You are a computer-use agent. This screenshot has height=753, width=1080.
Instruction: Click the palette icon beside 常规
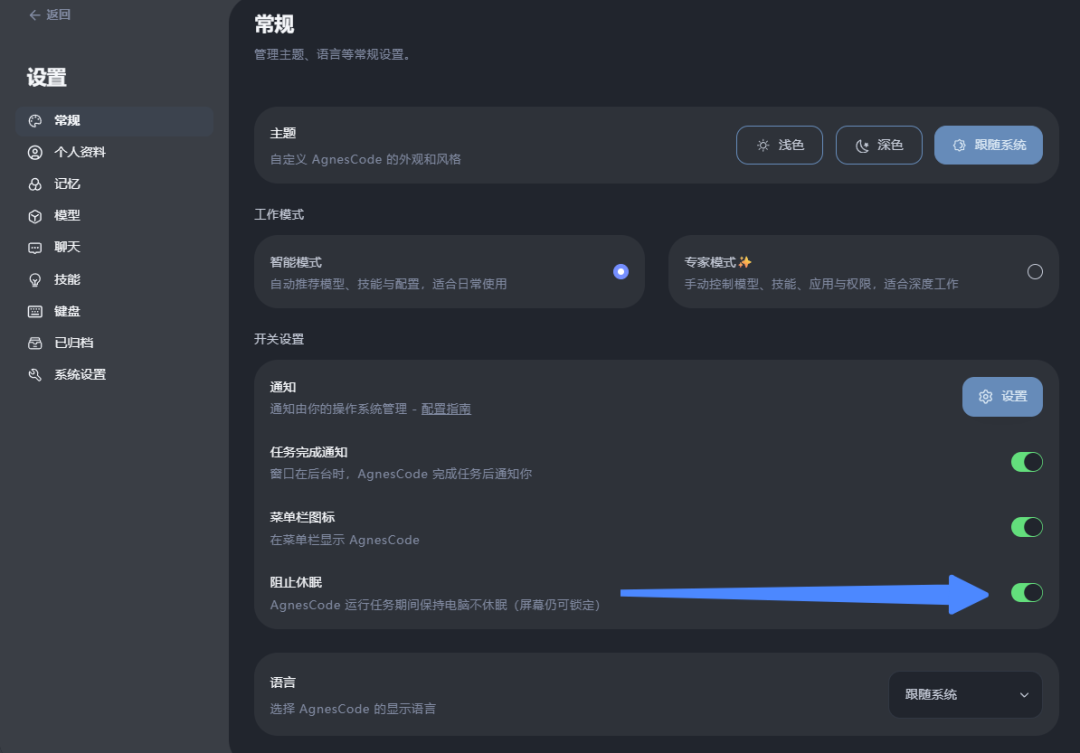35,121
